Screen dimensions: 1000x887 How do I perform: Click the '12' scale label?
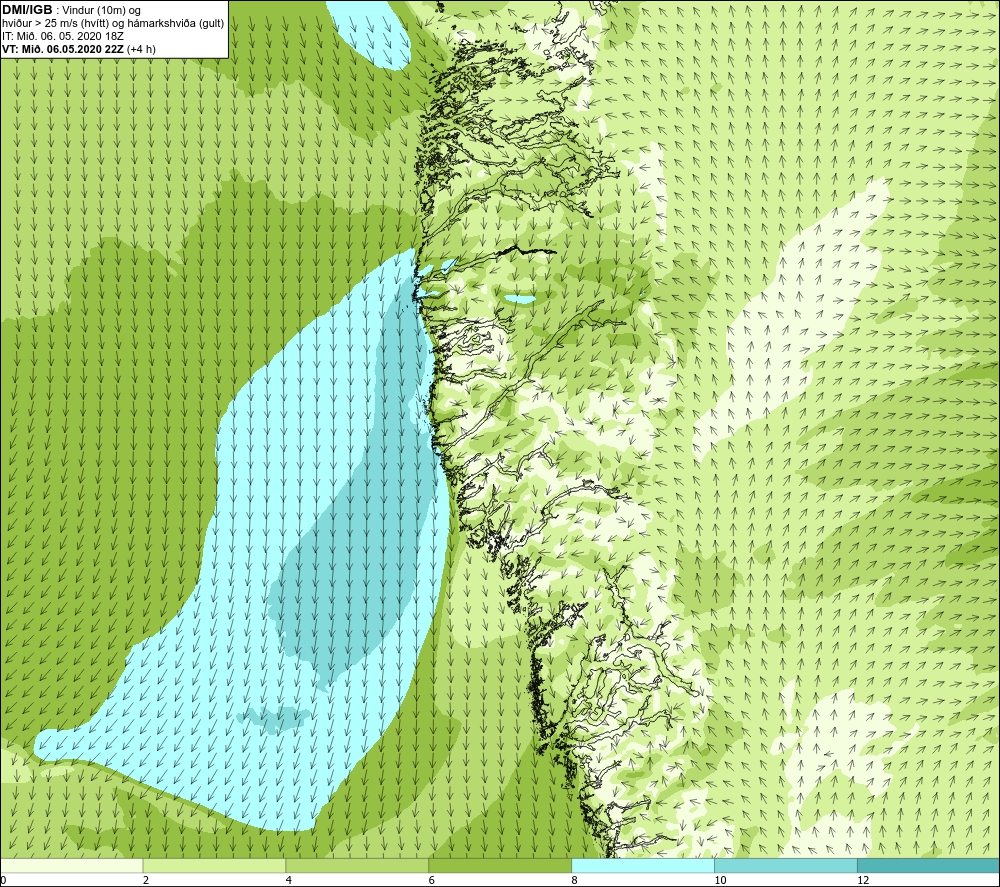pyautogui.click(x=863, y=880)
